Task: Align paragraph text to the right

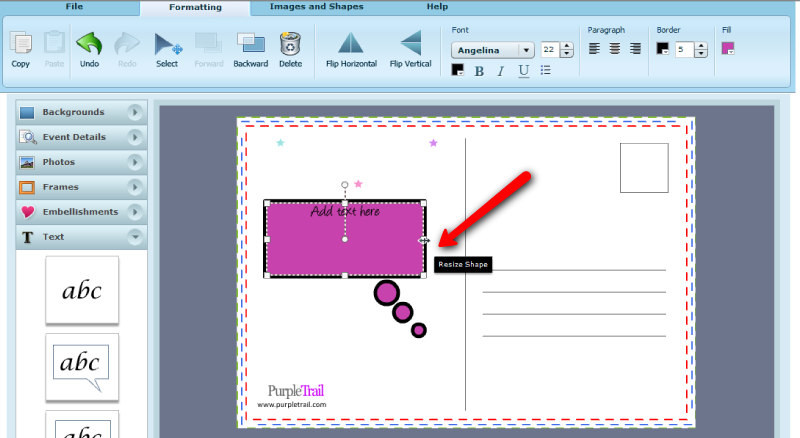Action: point(635,48)
